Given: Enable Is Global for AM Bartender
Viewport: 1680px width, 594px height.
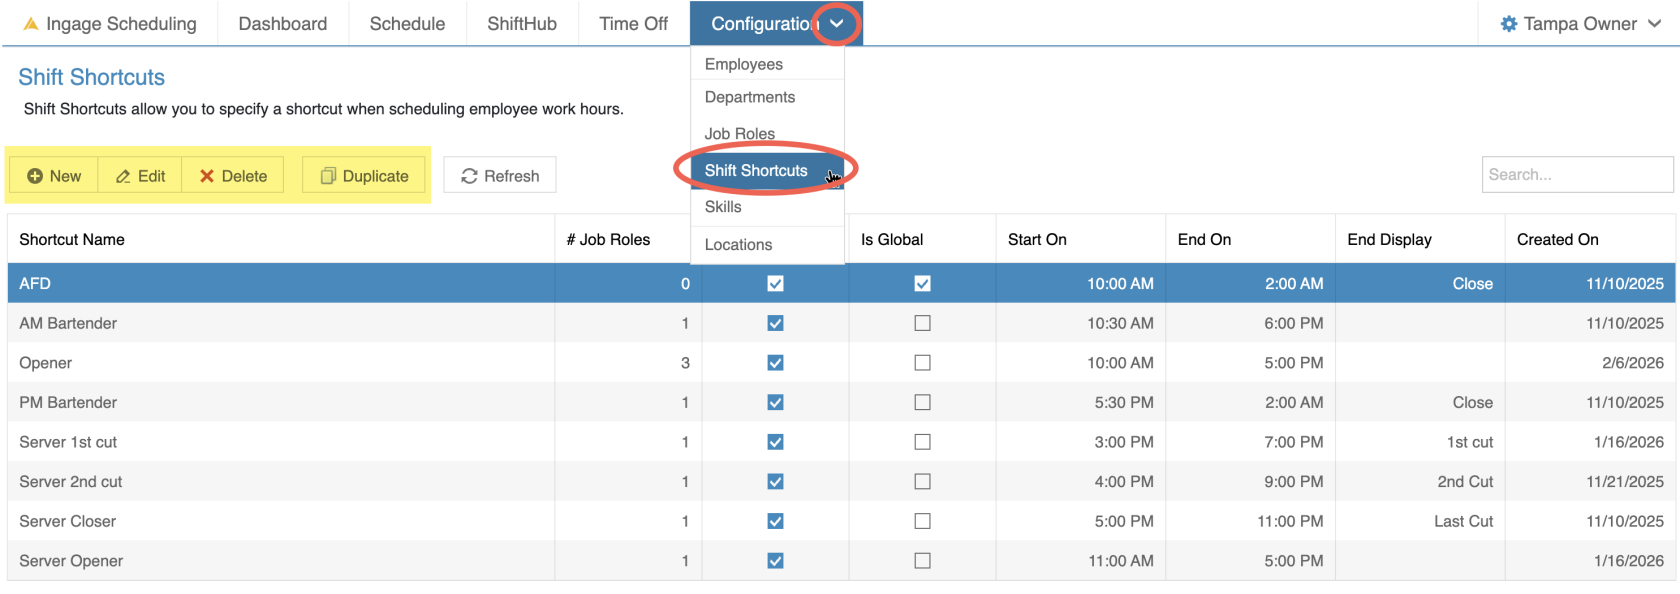Looking at the screenshot, I should tap(922, 323).
